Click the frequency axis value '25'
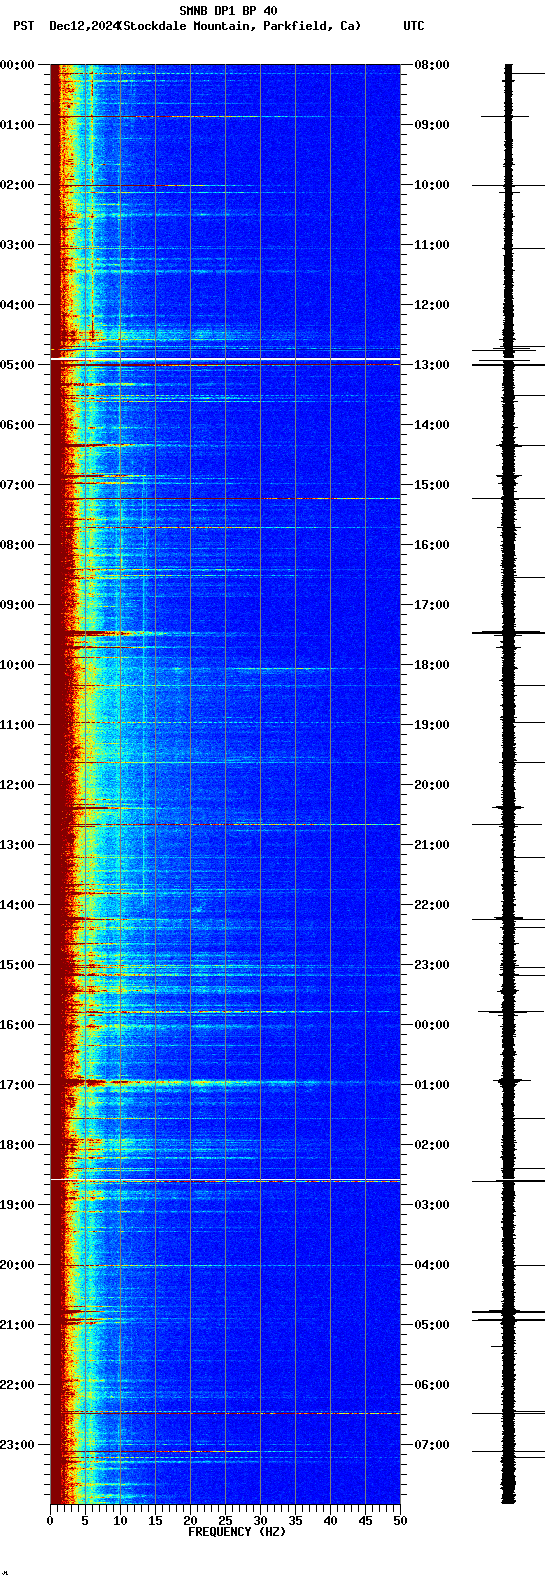 tap(225, 1521)
